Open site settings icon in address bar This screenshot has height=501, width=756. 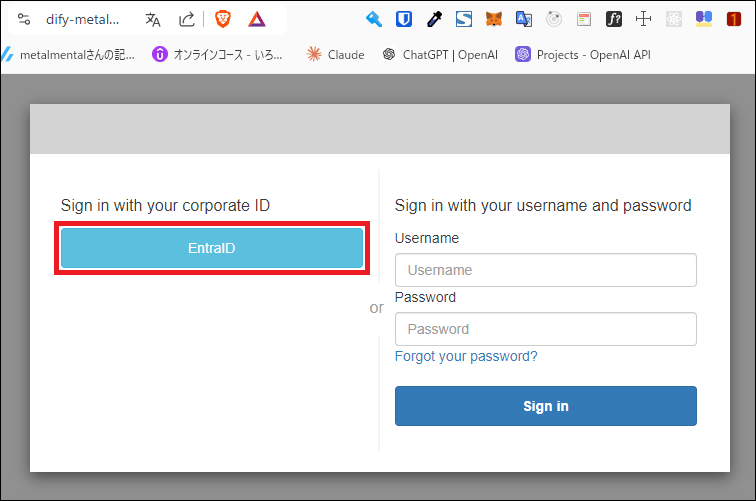point(24,19)
